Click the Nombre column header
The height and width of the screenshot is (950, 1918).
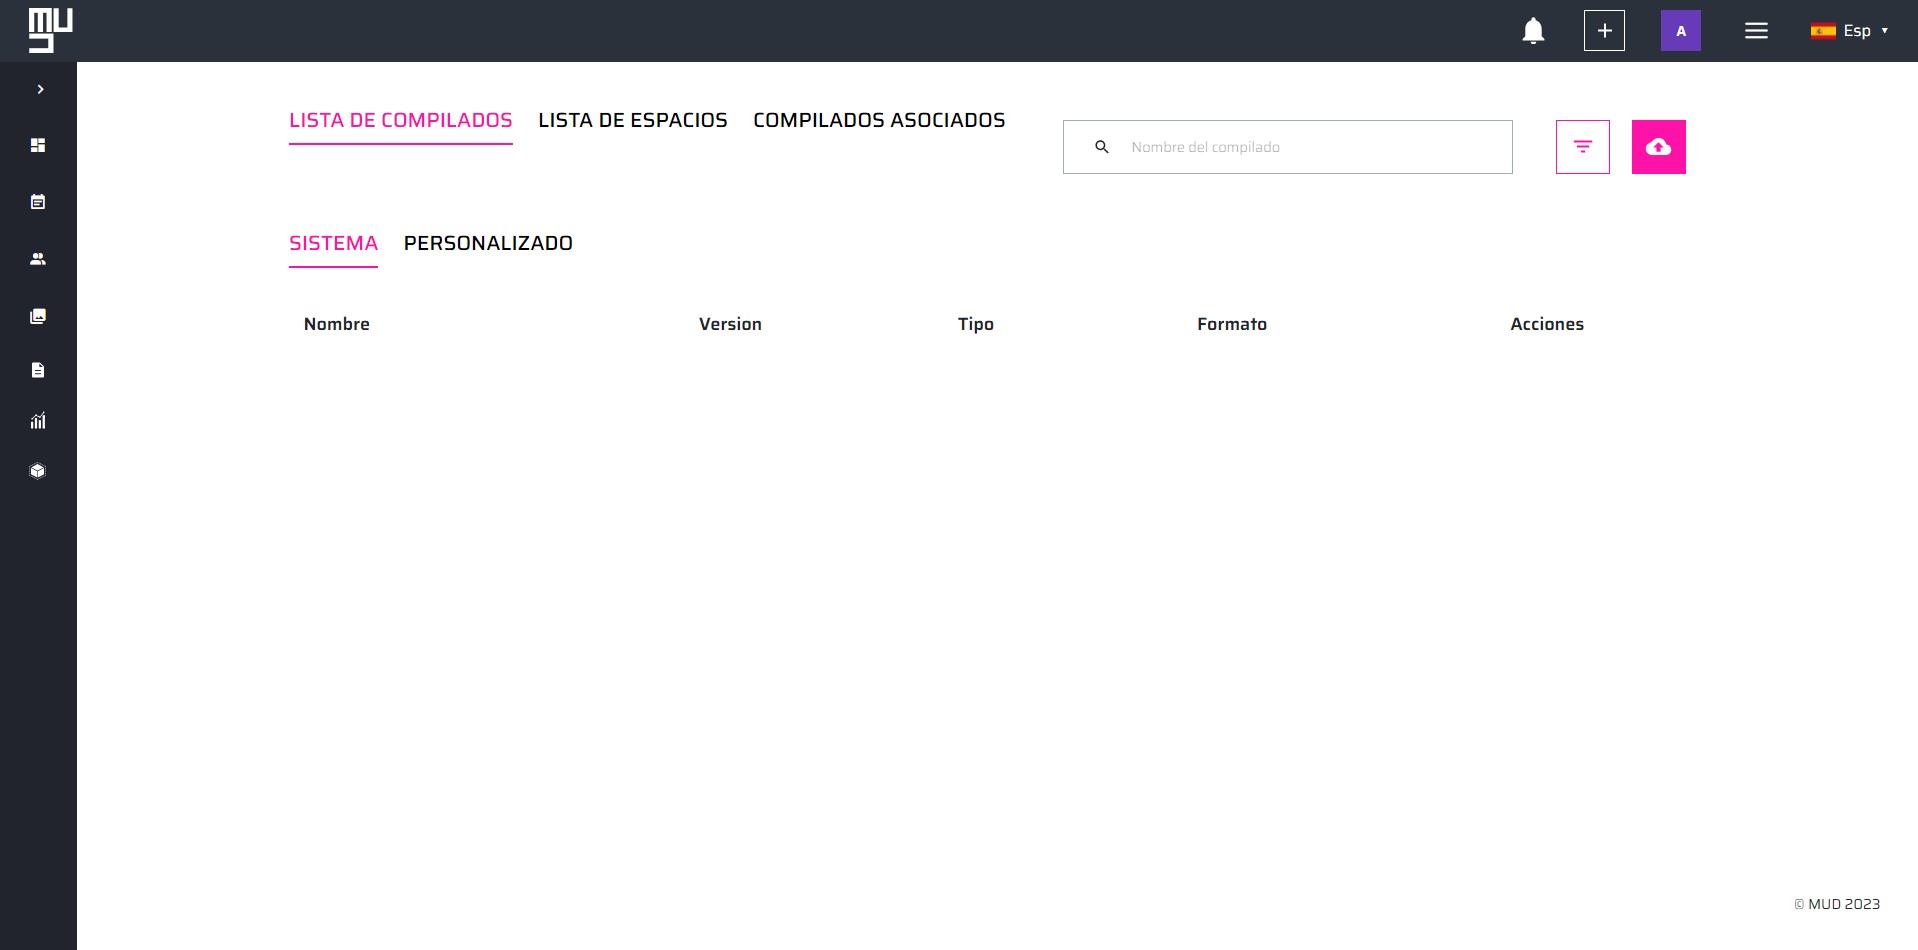click(337, 324)
